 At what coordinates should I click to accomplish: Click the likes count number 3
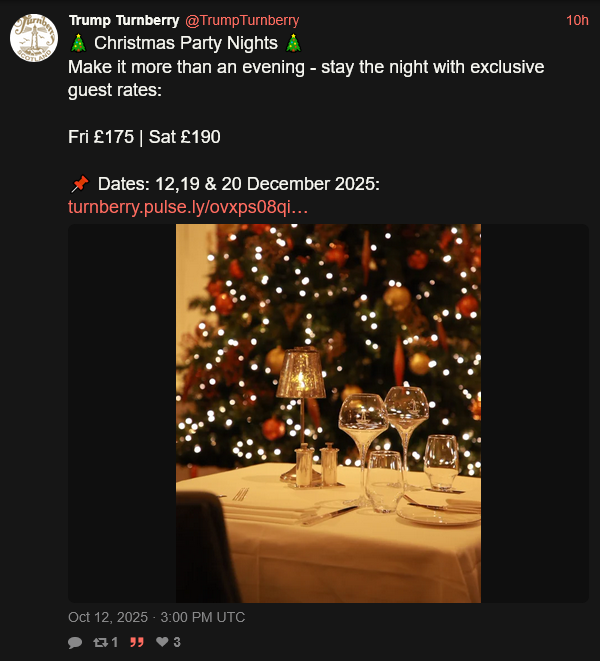[x=177, y=642]
